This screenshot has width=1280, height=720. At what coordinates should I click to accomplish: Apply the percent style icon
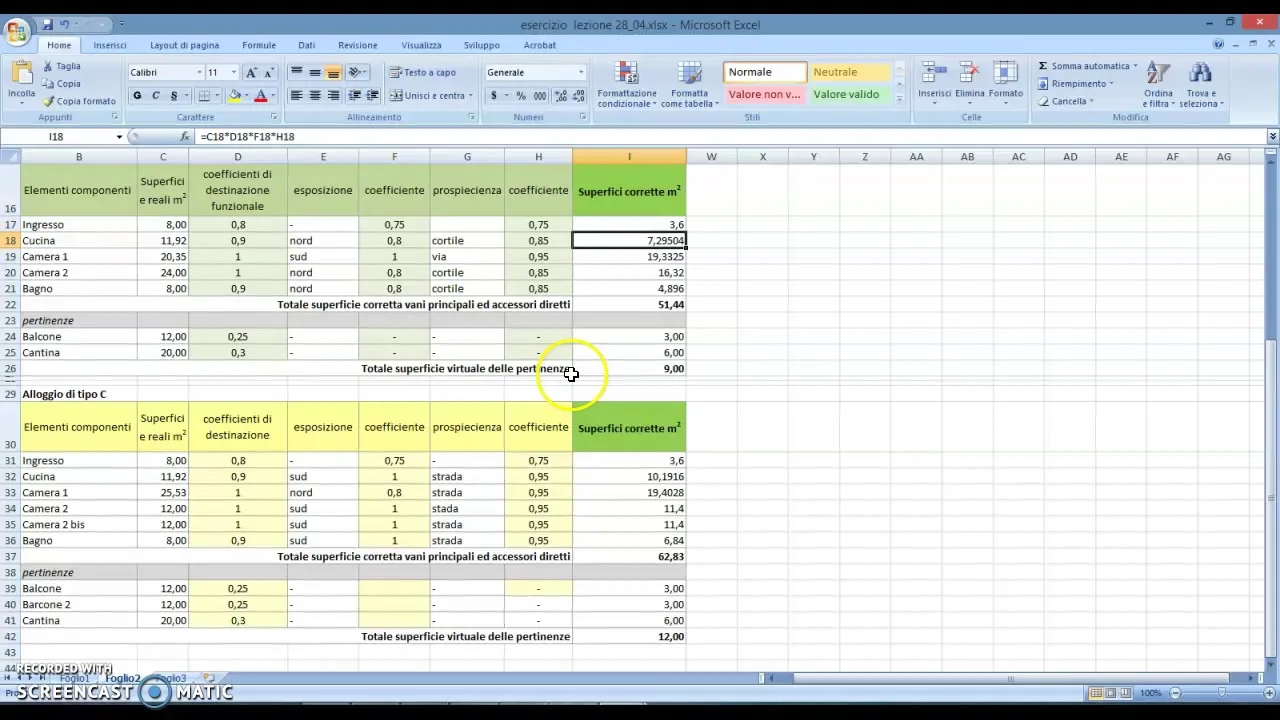point(521,95)
